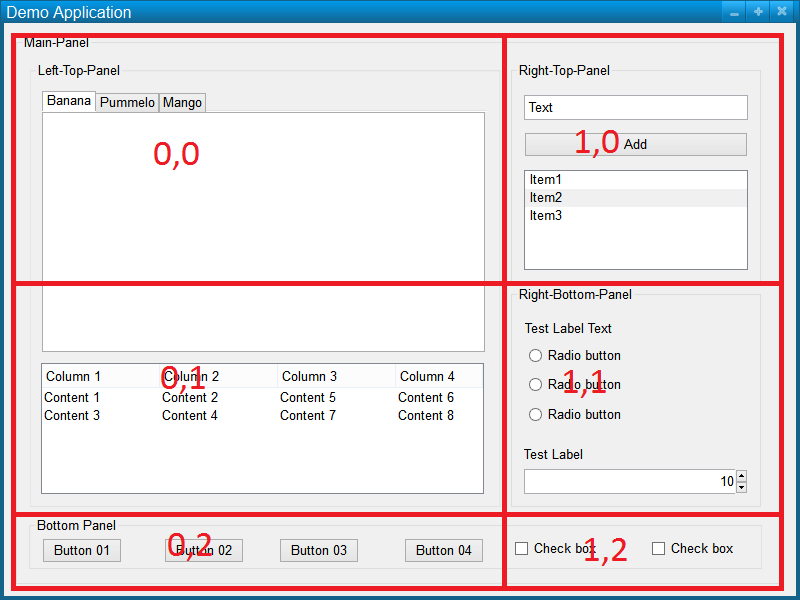Viewport: 800px width, 613px height.
Task: Click the Add button
Action: click(x=635, y=144)
